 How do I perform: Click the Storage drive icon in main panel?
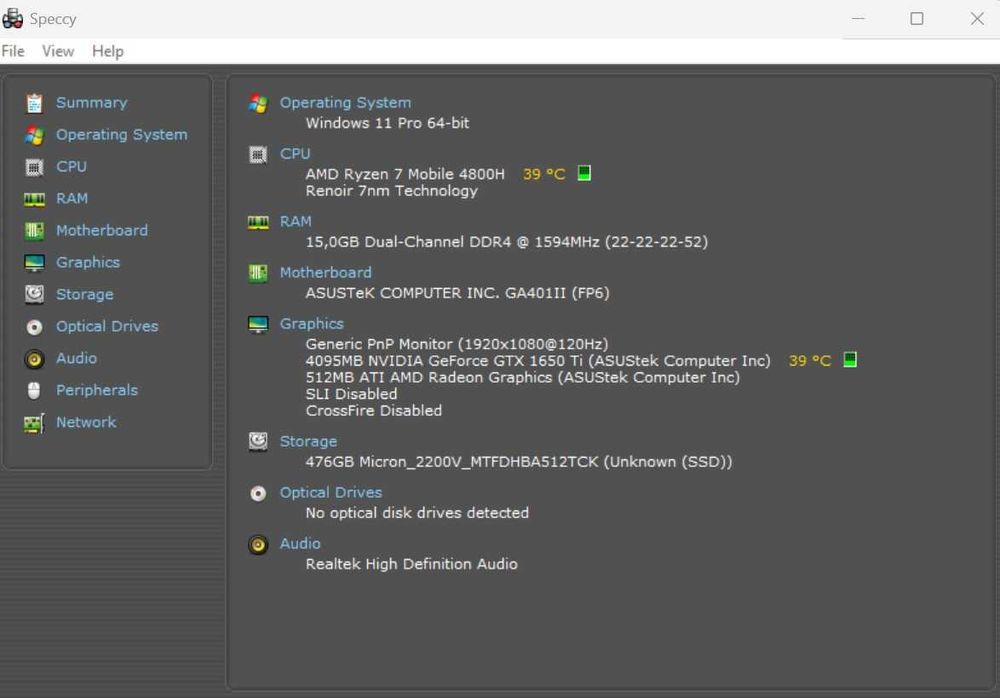[x=258, y=442]
